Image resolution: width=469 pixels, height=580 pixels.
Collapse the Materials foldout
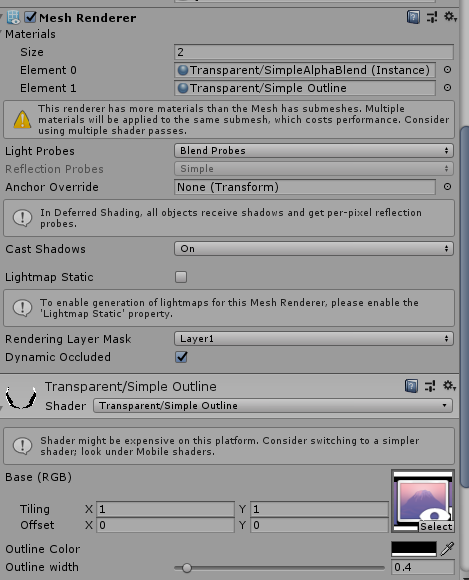pos(1,34)
